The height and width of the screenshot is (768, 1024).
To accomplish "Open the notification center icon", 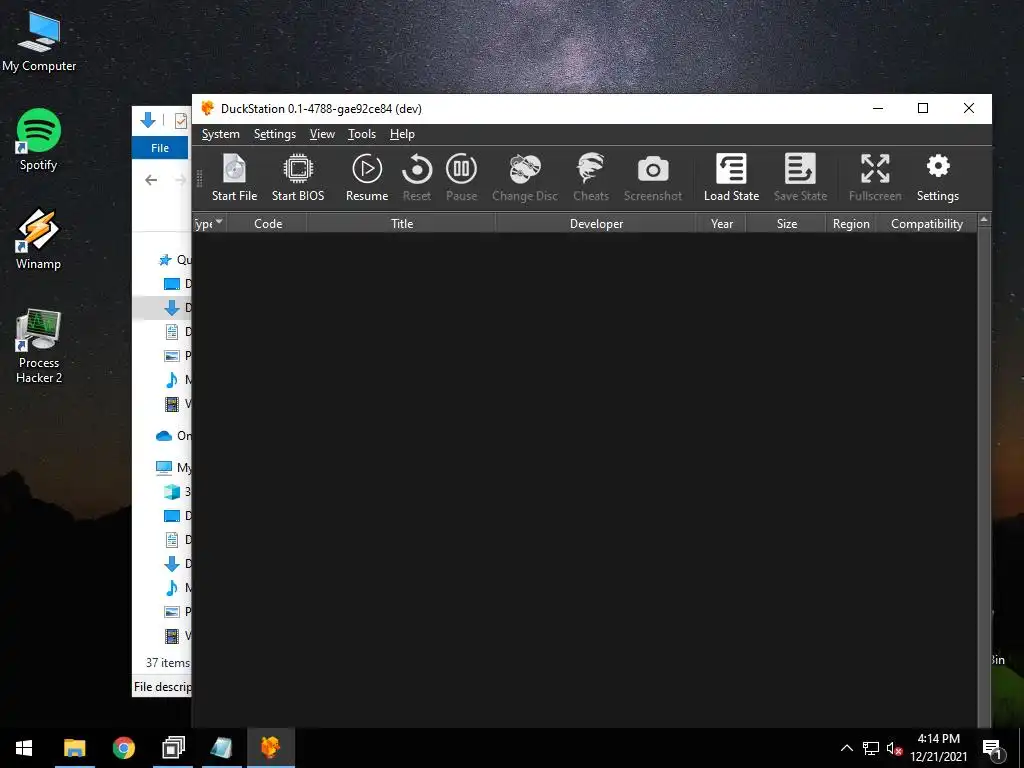I will (991, 748).
